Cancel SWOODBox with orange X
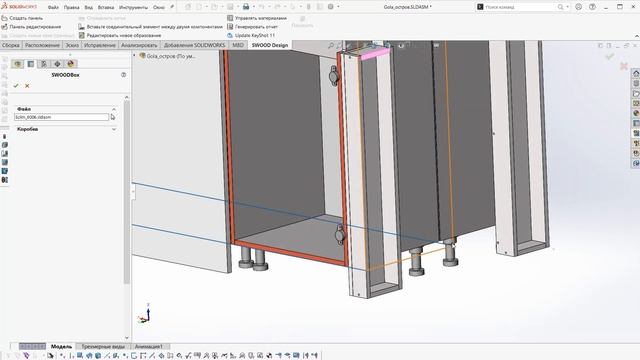This screenshot has height=360, width=640. coord(27,86)
